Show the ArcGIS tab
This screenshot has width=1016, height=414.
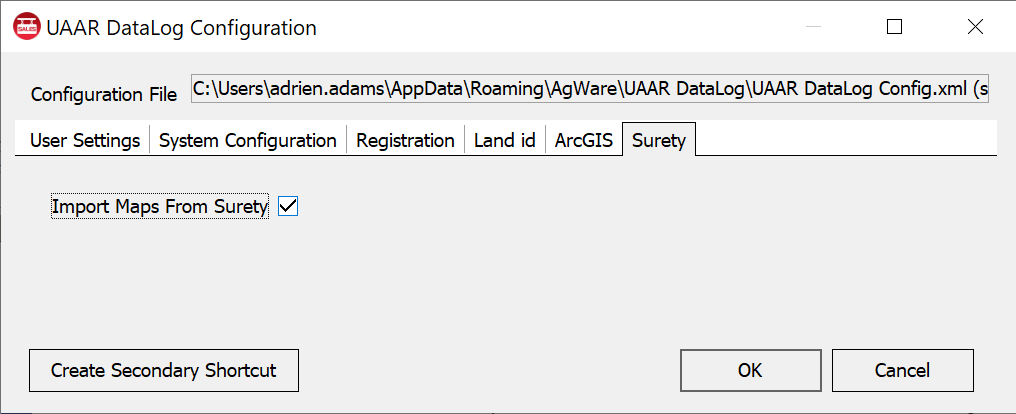coord(584,140)
